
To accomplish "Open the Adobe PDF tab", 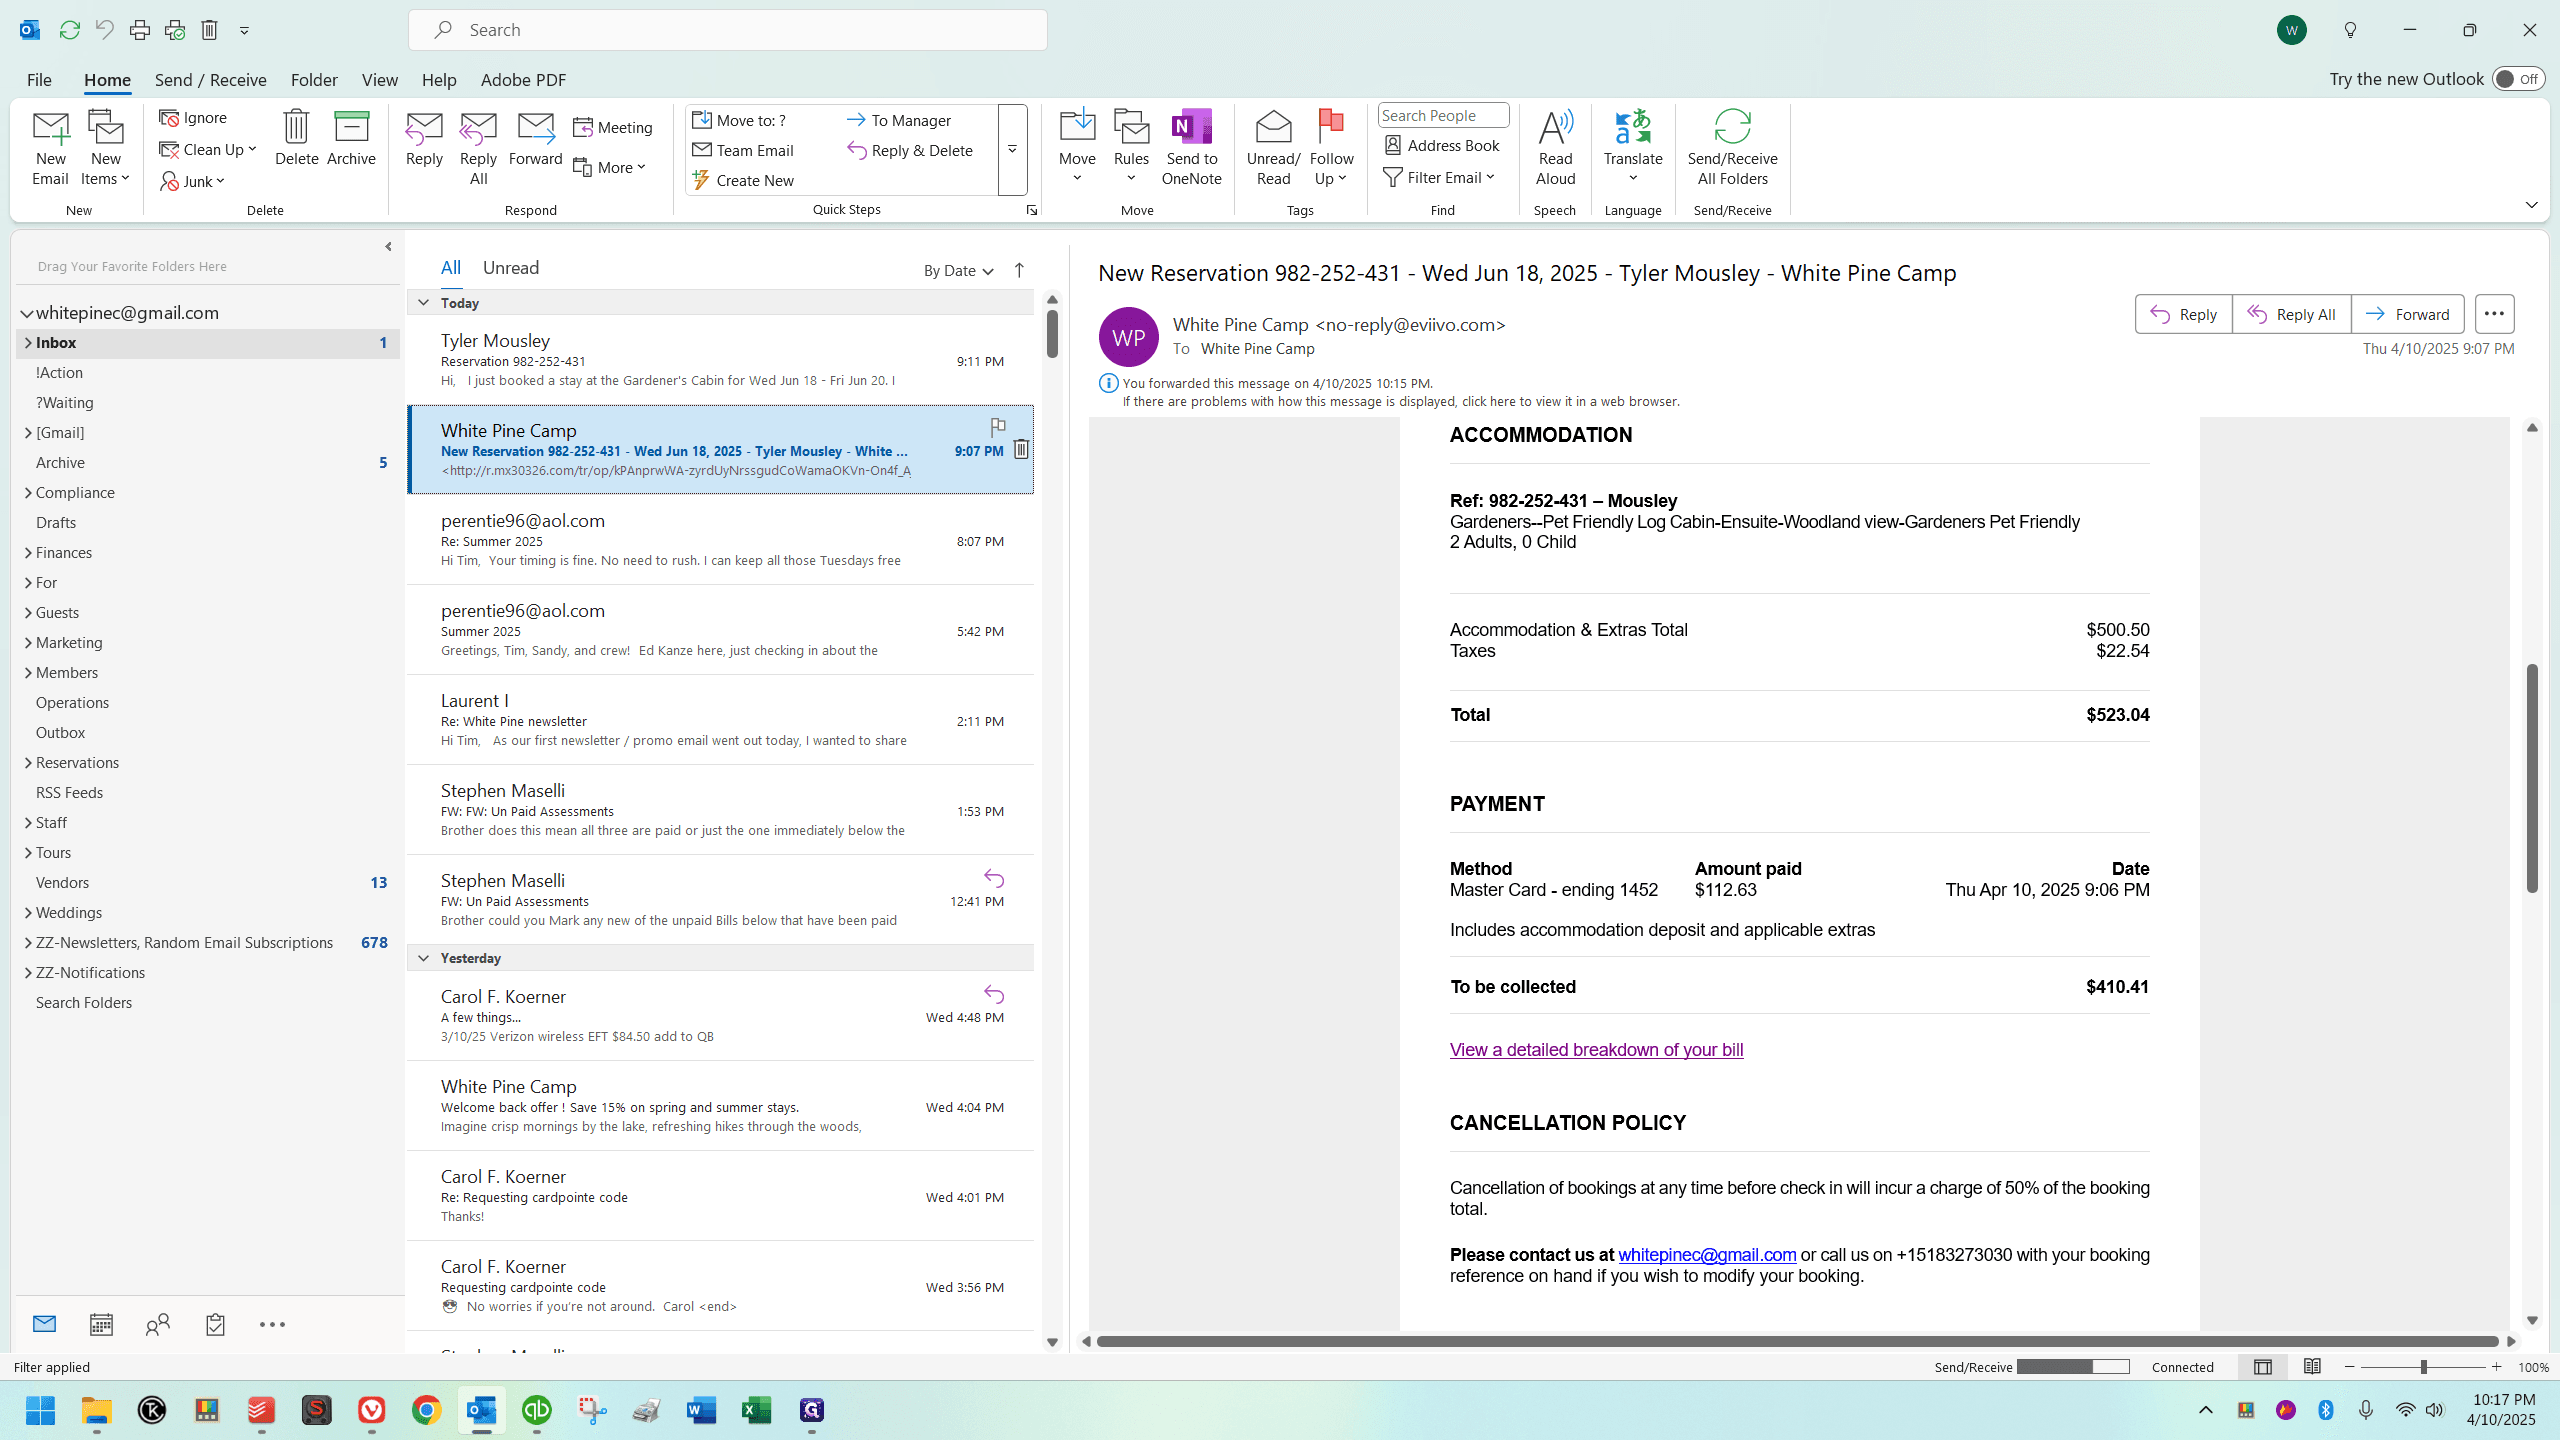I will [523, 80].
